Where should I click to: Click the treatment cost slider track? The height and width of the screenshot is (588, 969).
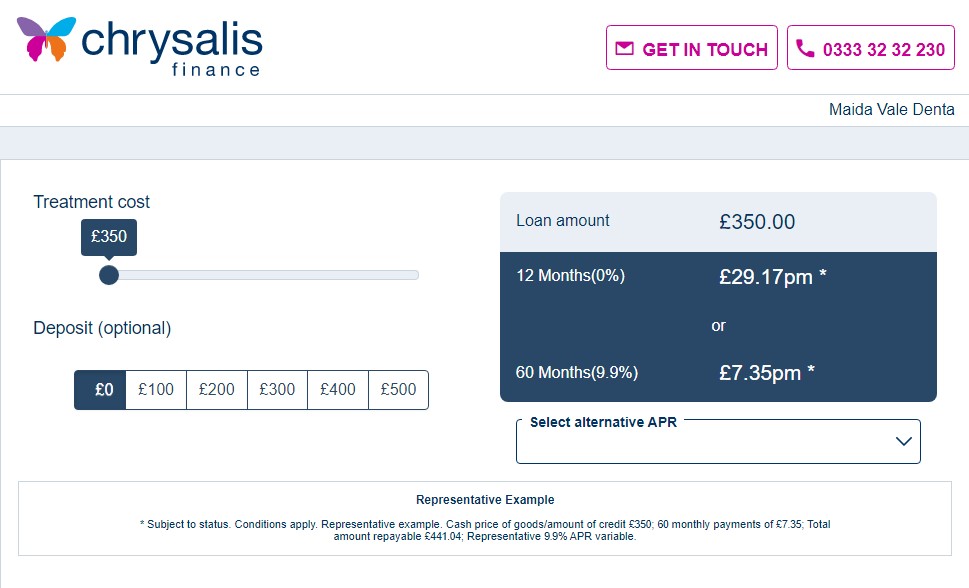click(264, 275)
